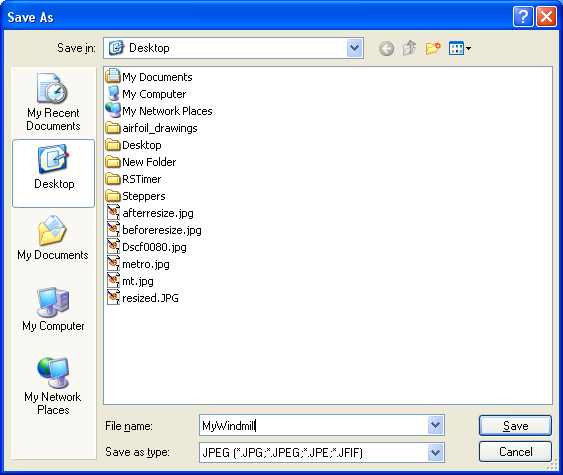
Task: Expand the Save as type dropdown
Action: [x=435, y=452]
